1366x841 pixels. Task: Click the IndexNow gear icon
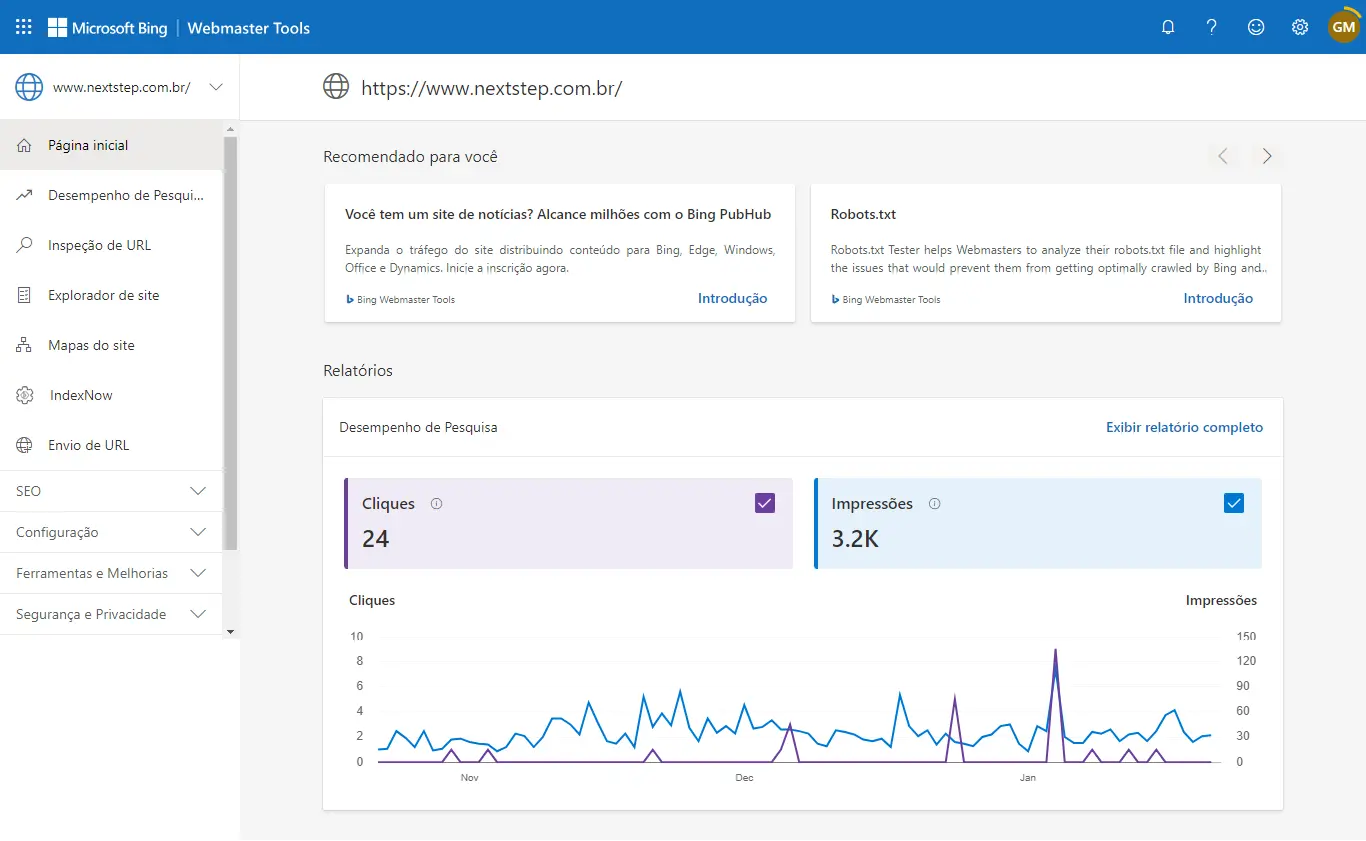[x=25, y=395]
